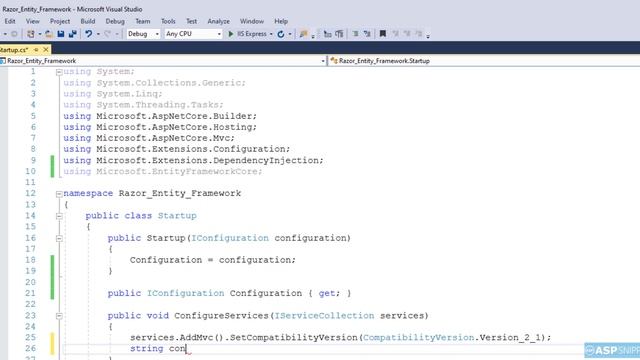Click CompatibilityVersion type on line 25
The height and width of the screenshot is (360, 640).
[x=419, y=338]
